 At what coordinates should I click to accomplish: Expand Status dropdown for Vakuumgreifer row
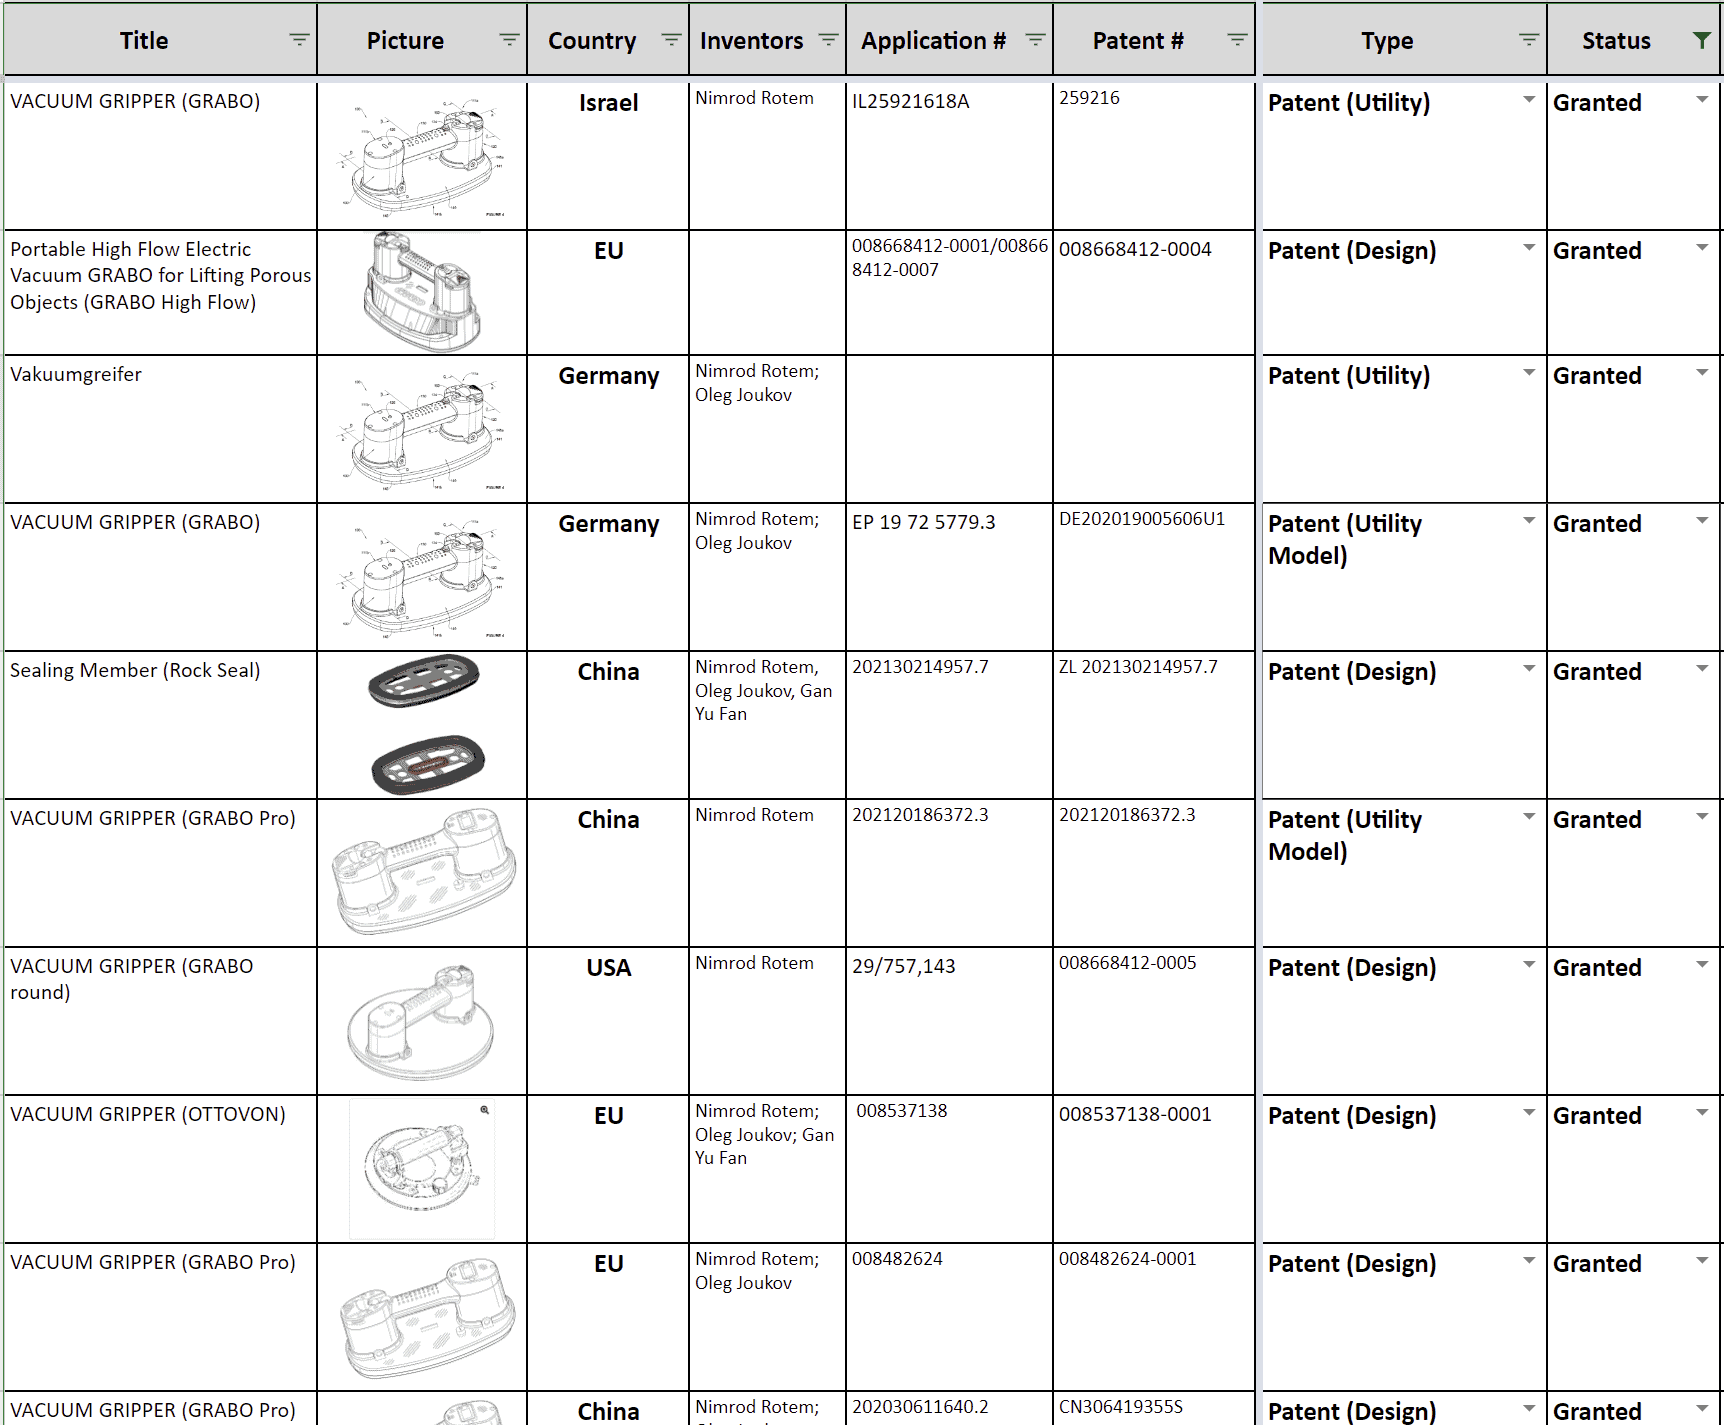pos(1702,373)
